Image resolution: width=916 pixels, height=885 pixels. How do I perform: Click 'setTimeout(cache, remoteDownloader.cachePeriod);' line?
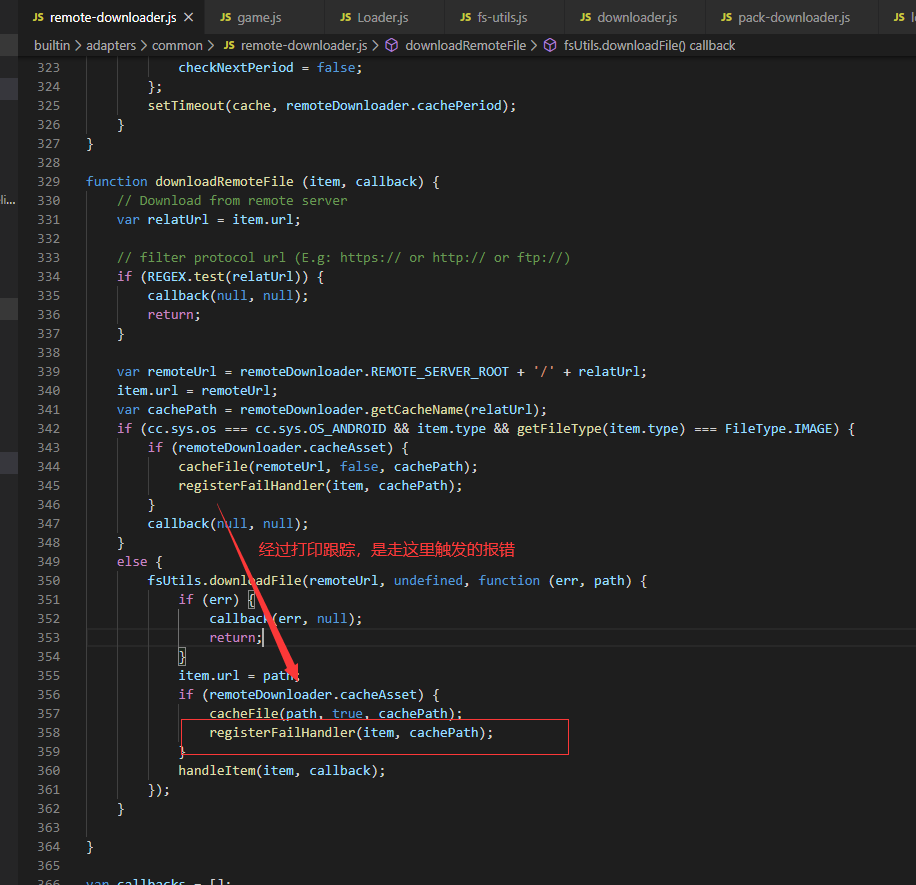332,106
